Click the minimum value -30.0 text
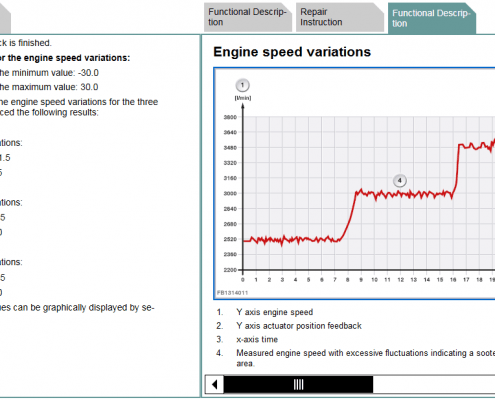Image resolution: width=495 pixels, height=400 pixels. coord(49,73)
